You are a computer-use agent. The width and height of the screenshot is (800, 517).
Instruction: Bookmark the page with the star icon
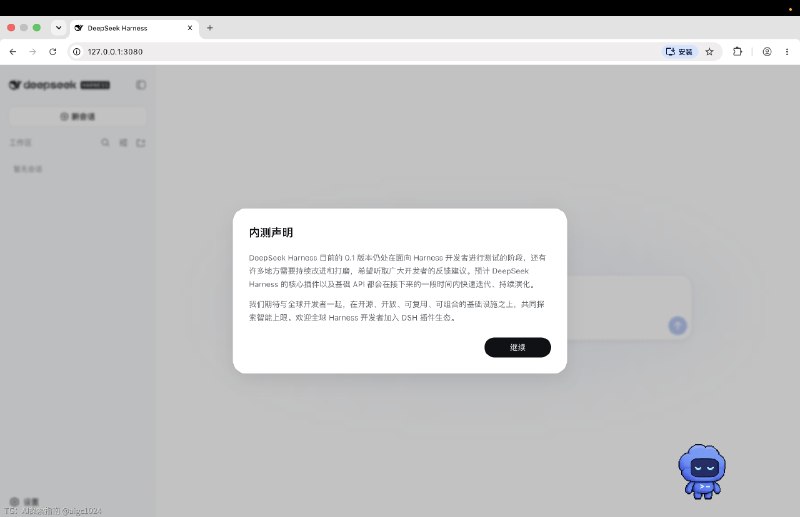point(709,52)
